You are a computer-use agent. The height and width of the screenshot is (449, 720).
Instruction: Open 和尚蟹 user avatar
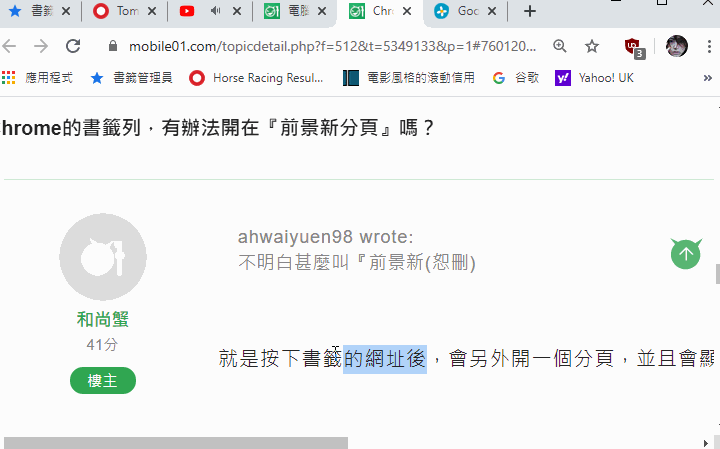(103, 257)
